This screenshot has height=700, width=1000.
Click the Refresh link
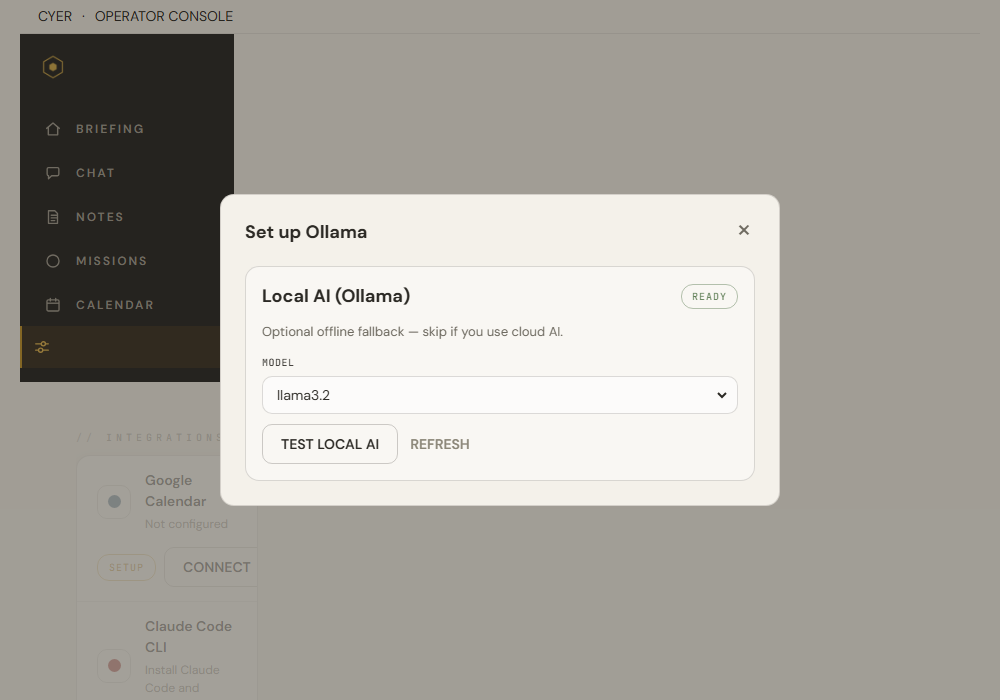tap(439, 444)
